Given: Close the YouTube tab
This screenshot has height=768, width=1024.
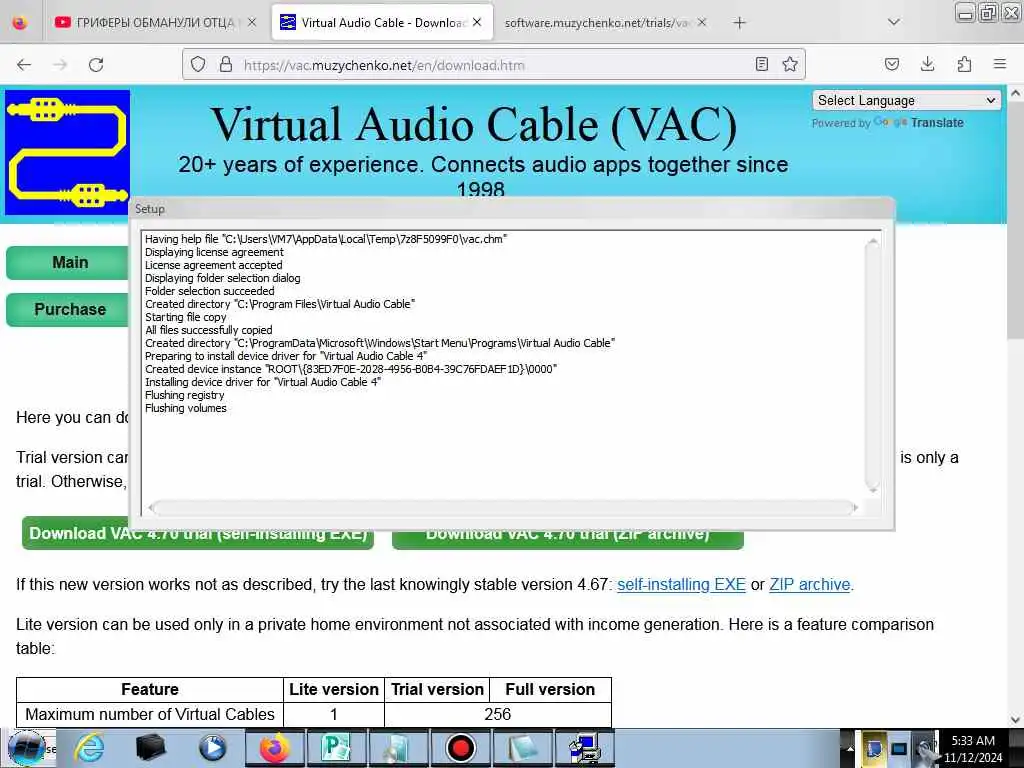Looking at the screenshot, I should 252,23.
